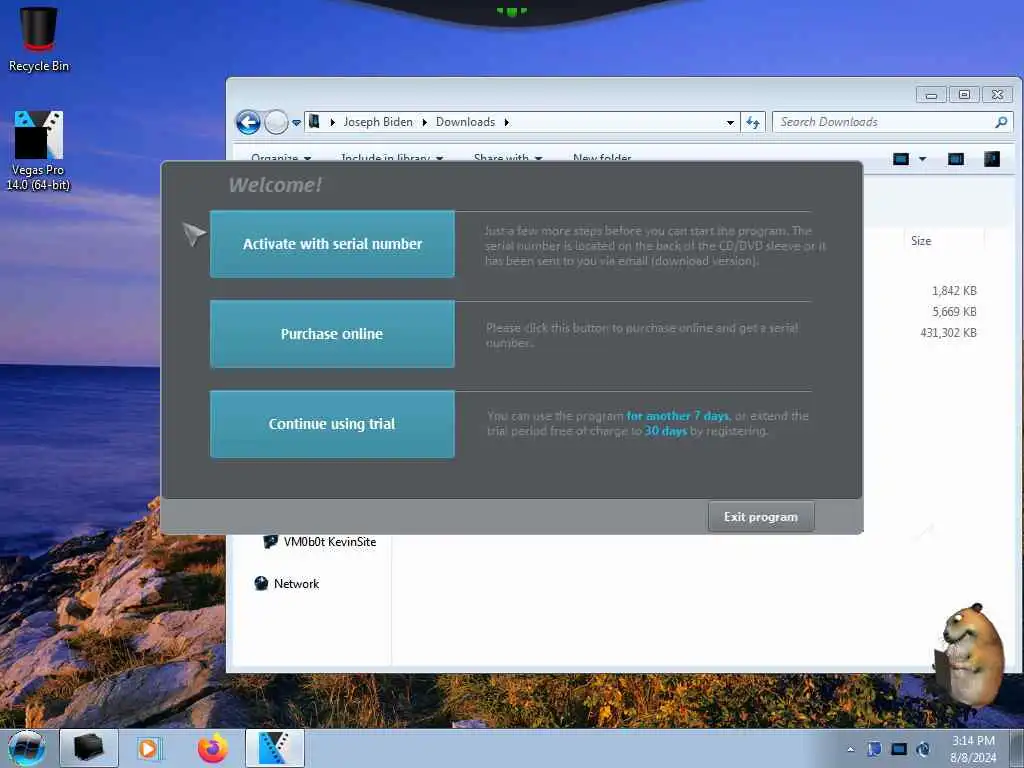1024x768 pixels.
Task: Select Network in the navigation pane
Action: [x=287, y=584]
